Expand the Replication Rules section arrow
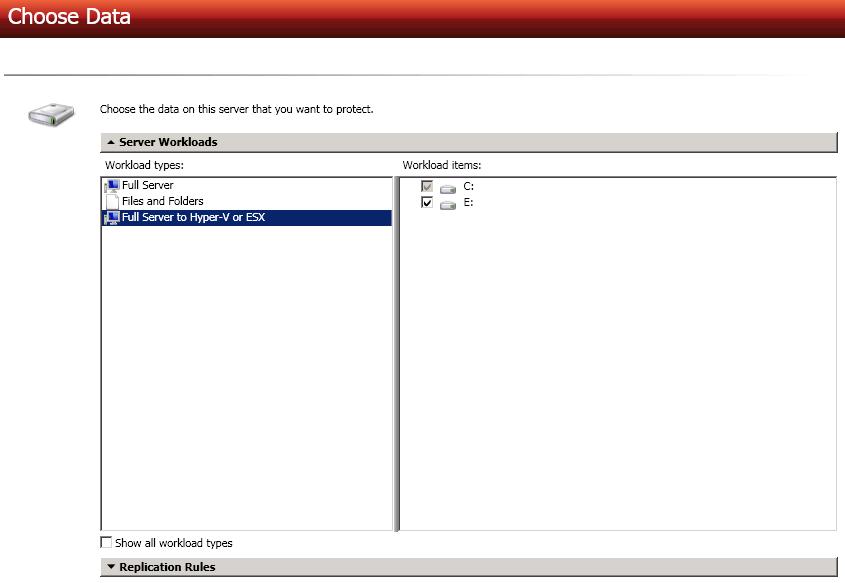 click(x=110, y=567)
